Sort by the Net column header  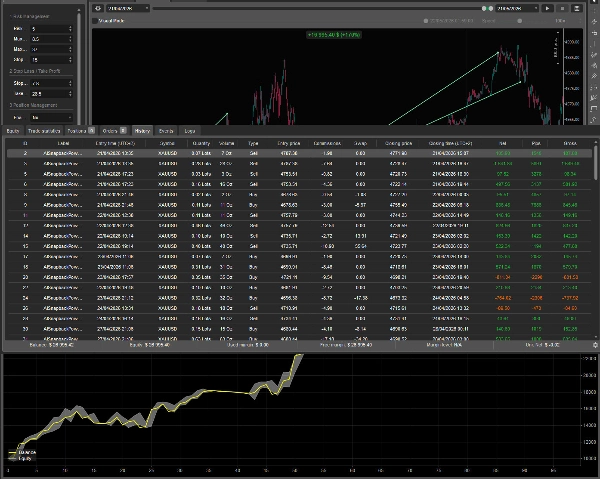(503, 143)
